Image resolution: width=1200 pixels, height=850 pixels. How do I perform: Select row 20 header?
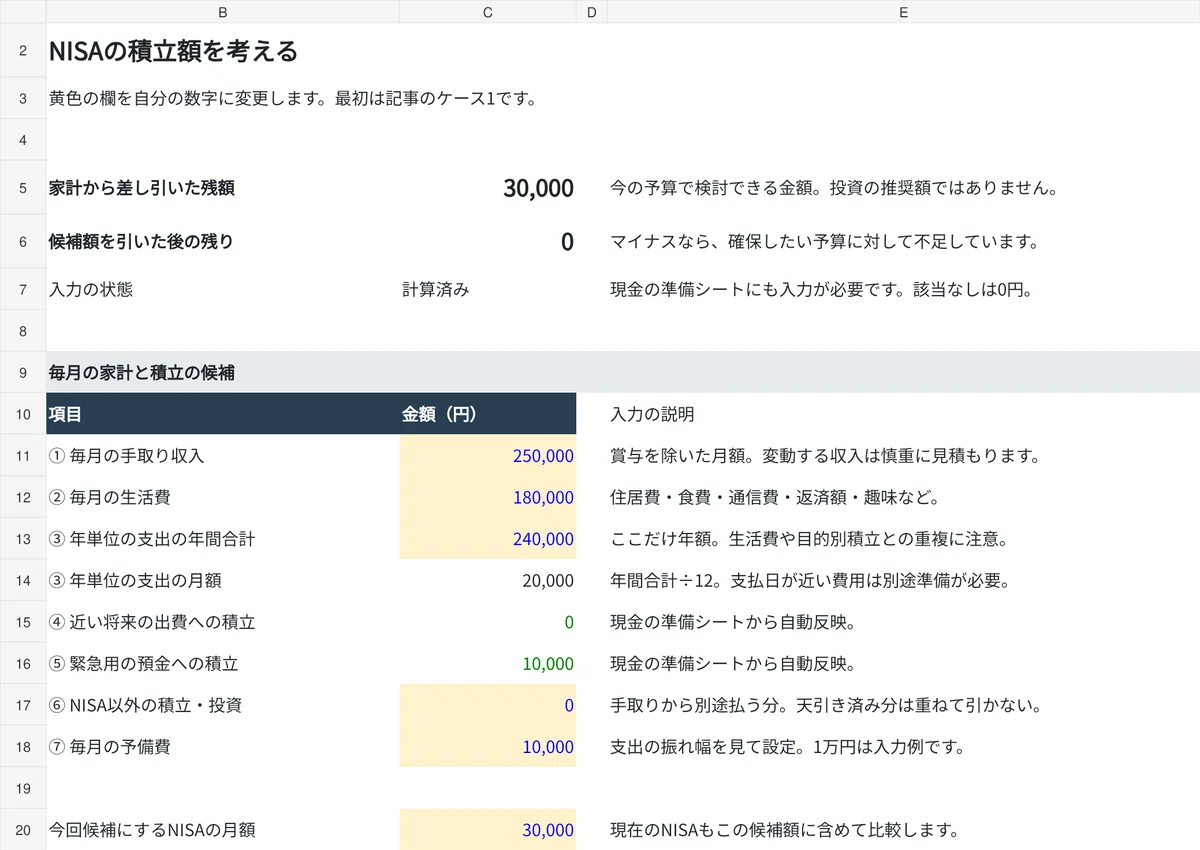pyautogui.click(x=23, y=829)
